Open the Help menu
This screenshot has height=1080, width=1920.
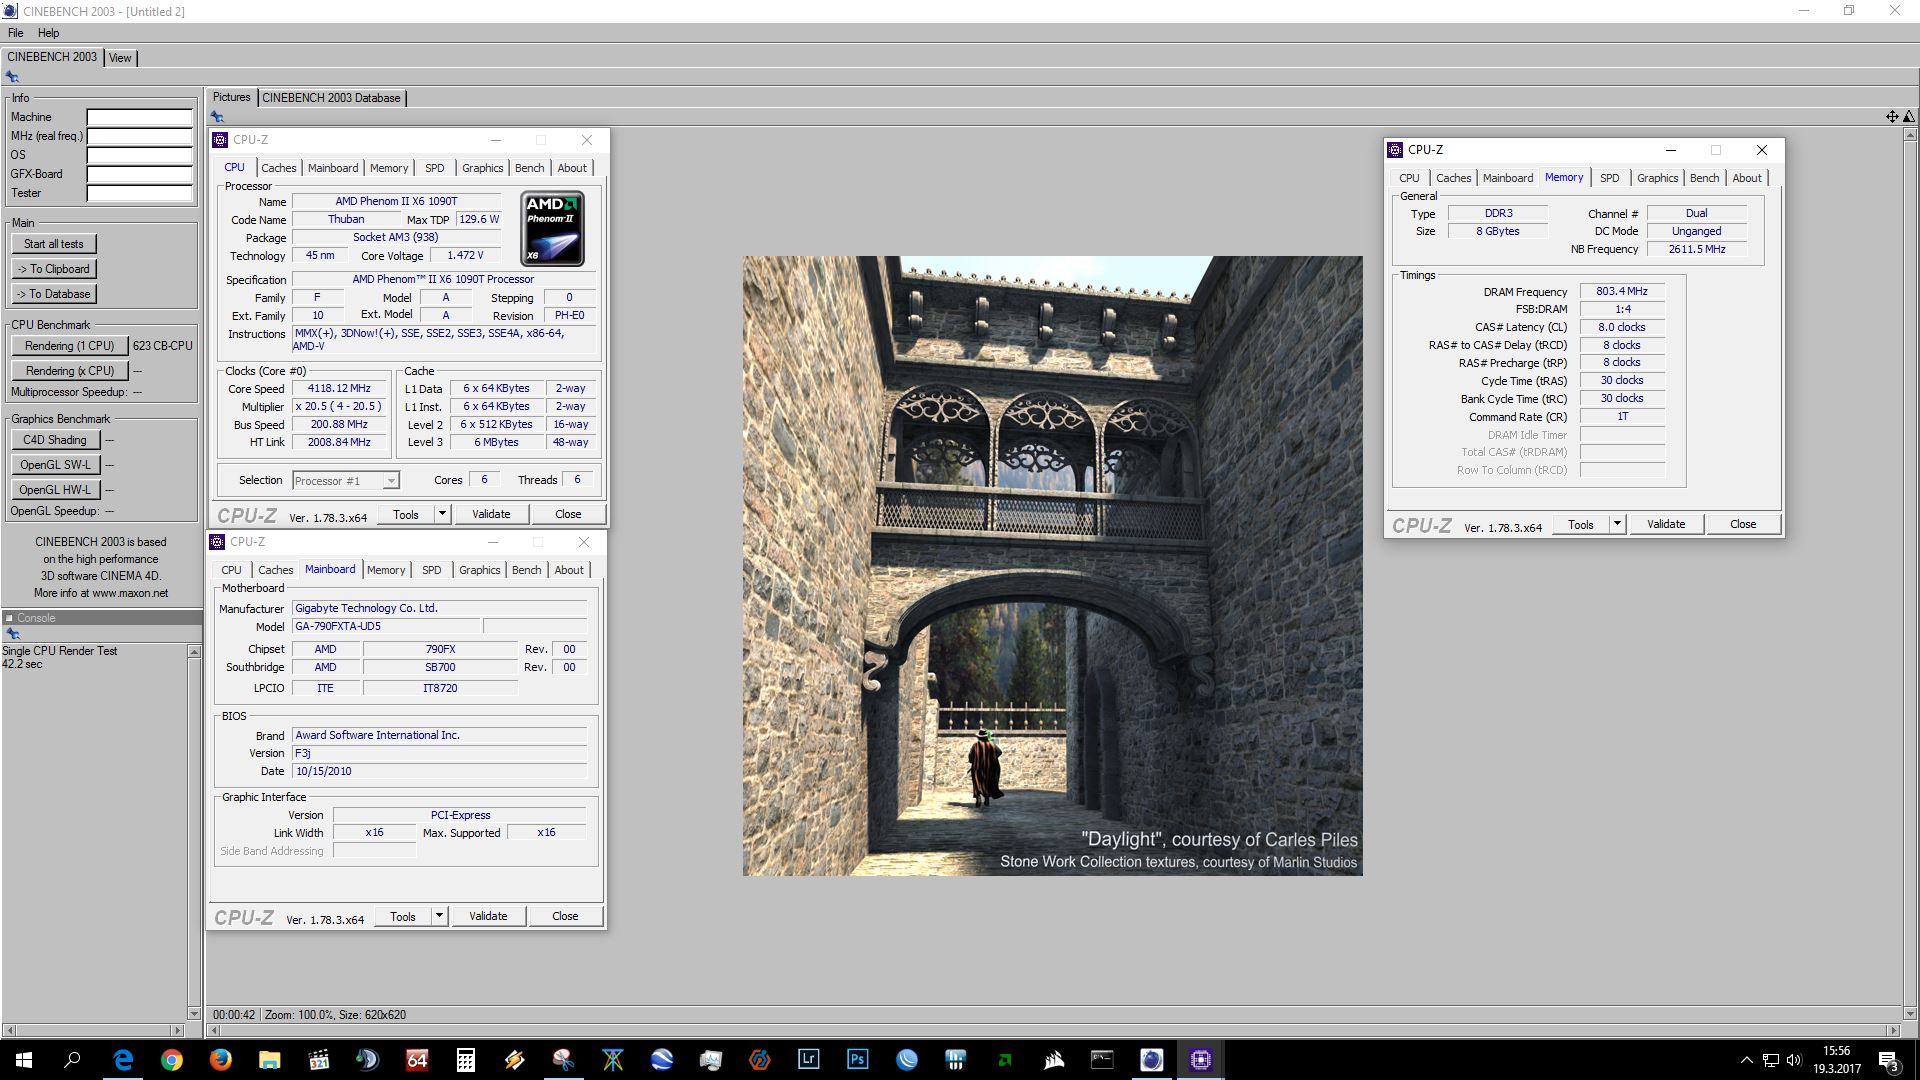point(48,33)
